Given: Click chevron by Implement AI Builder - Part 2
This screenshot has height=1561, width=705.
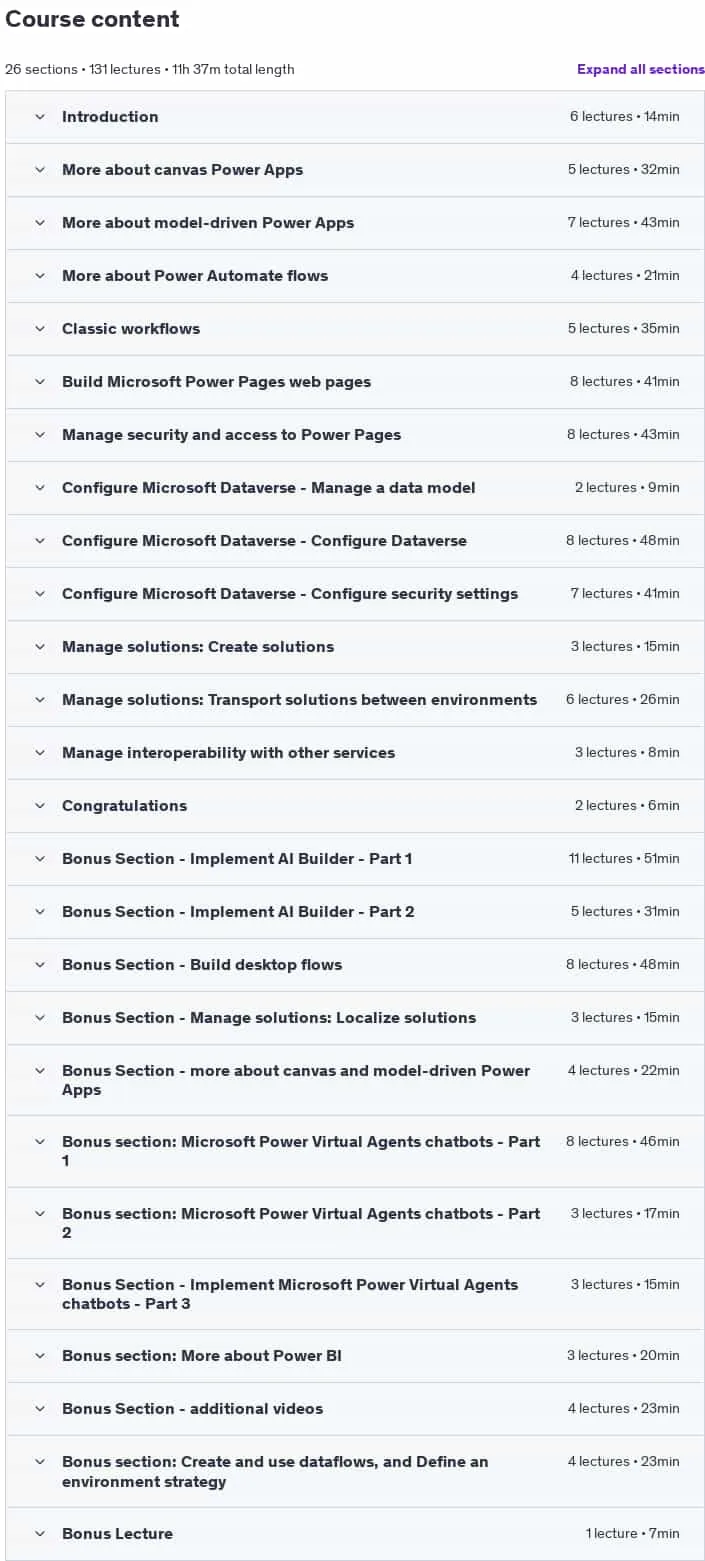Looking at the screenshot, I should click(40, 912).
